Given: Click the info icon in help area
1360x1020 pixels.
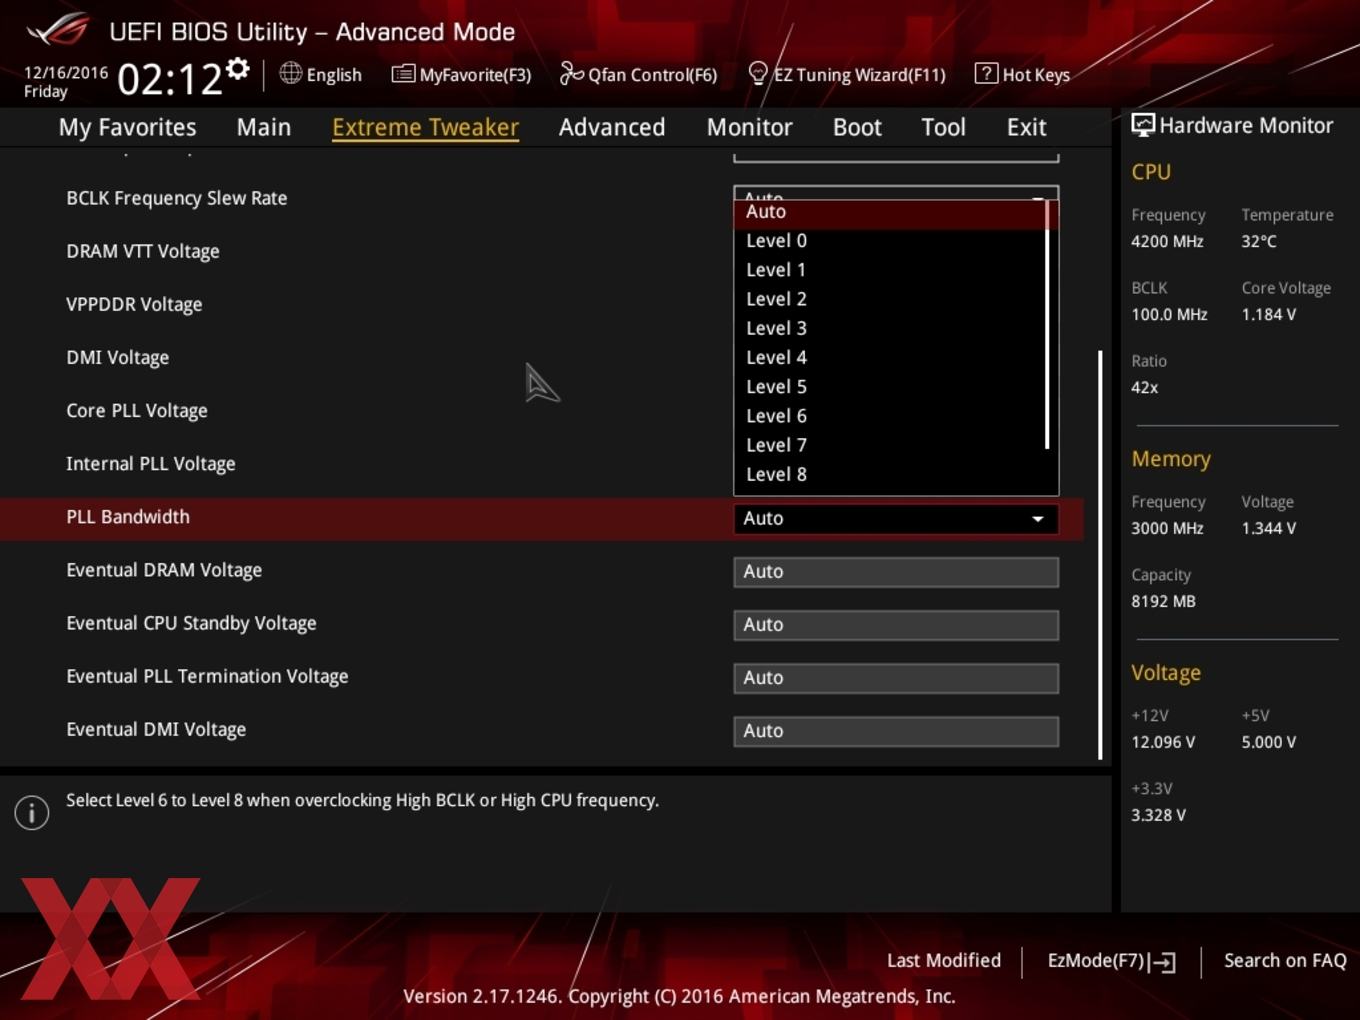Looking at the screenshot, I should [x=32, y=812].
